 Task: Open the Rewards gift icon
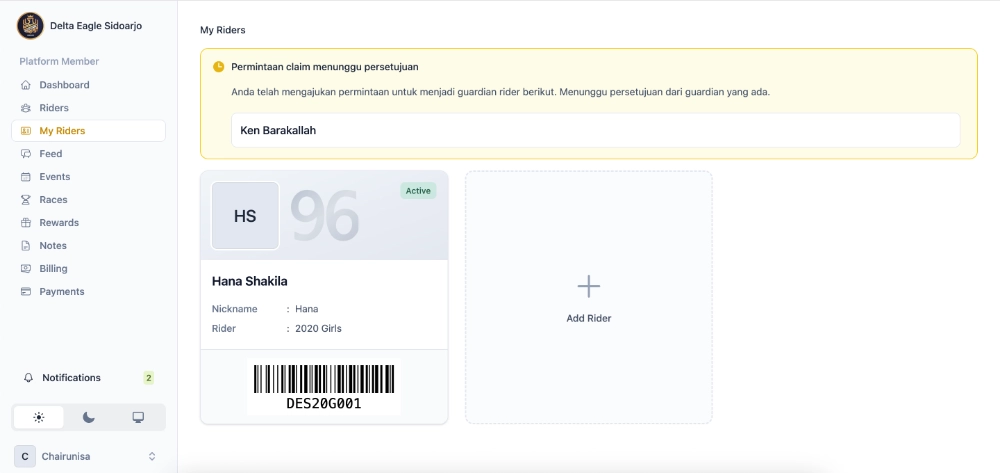26,222
